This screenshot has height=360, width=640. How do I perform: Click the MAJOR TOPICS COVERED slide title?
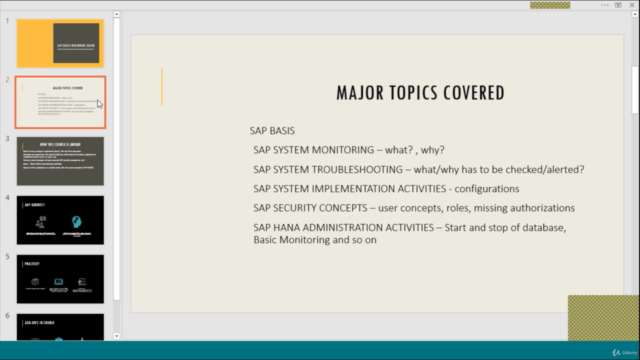[x=420, y=93]
